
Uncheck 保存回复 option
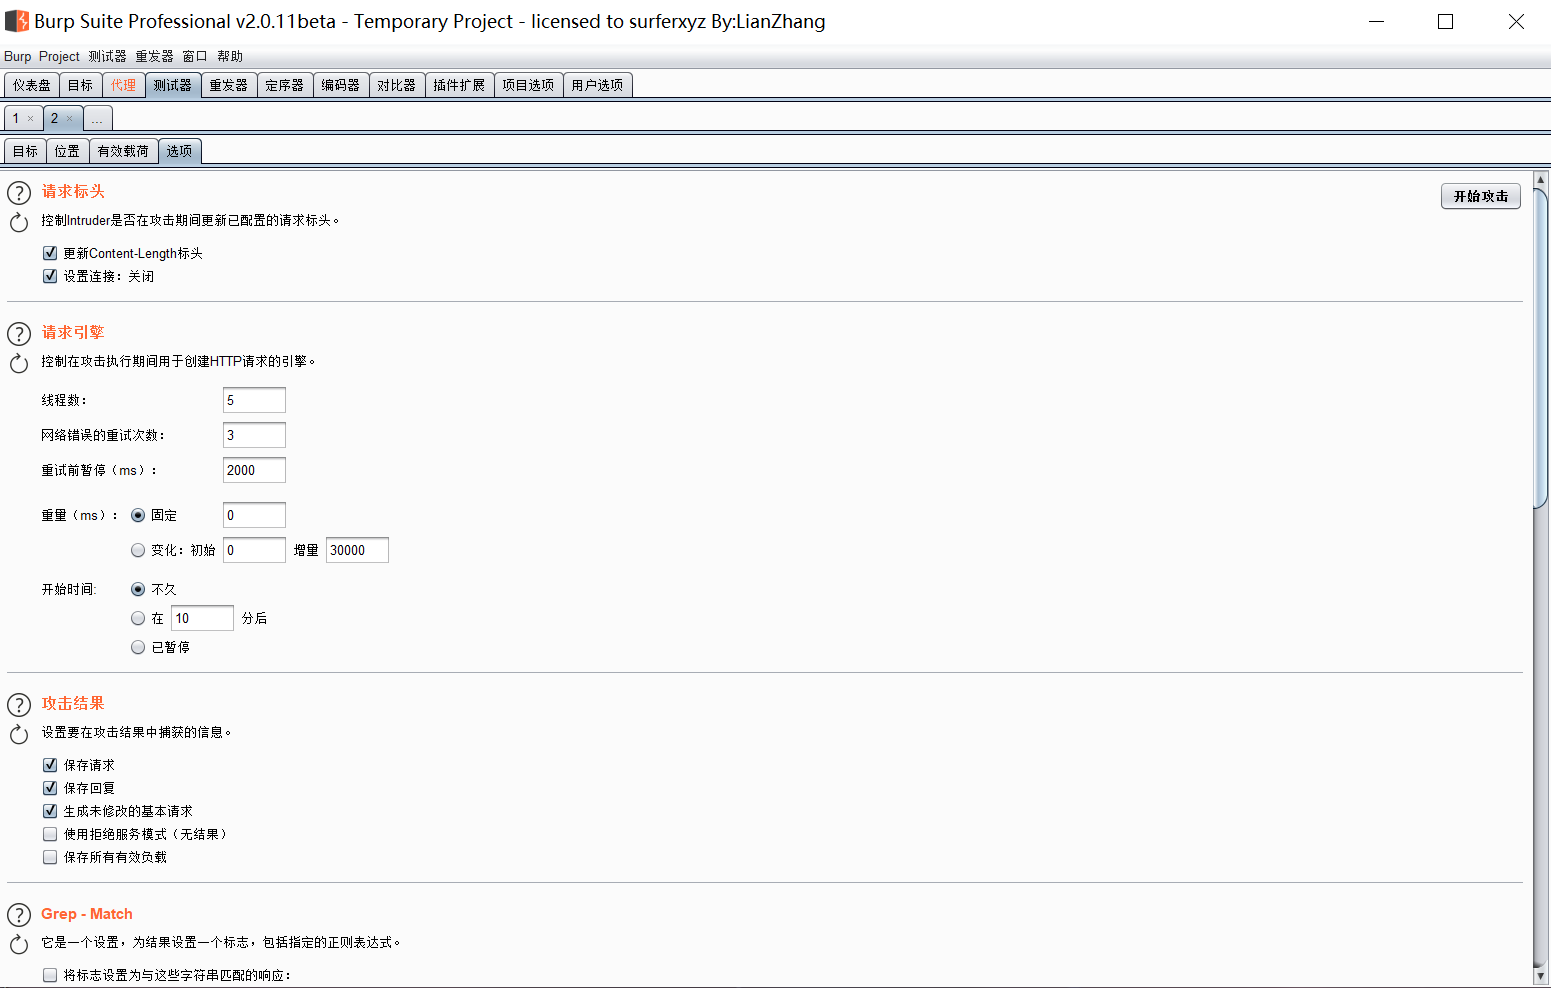click(50, 788)
